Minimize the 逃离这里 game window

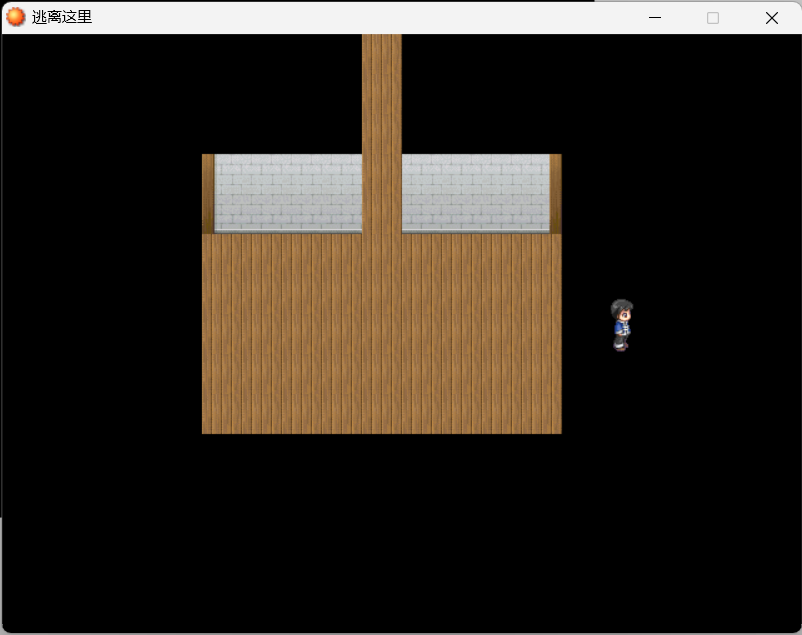coord(655,18)
